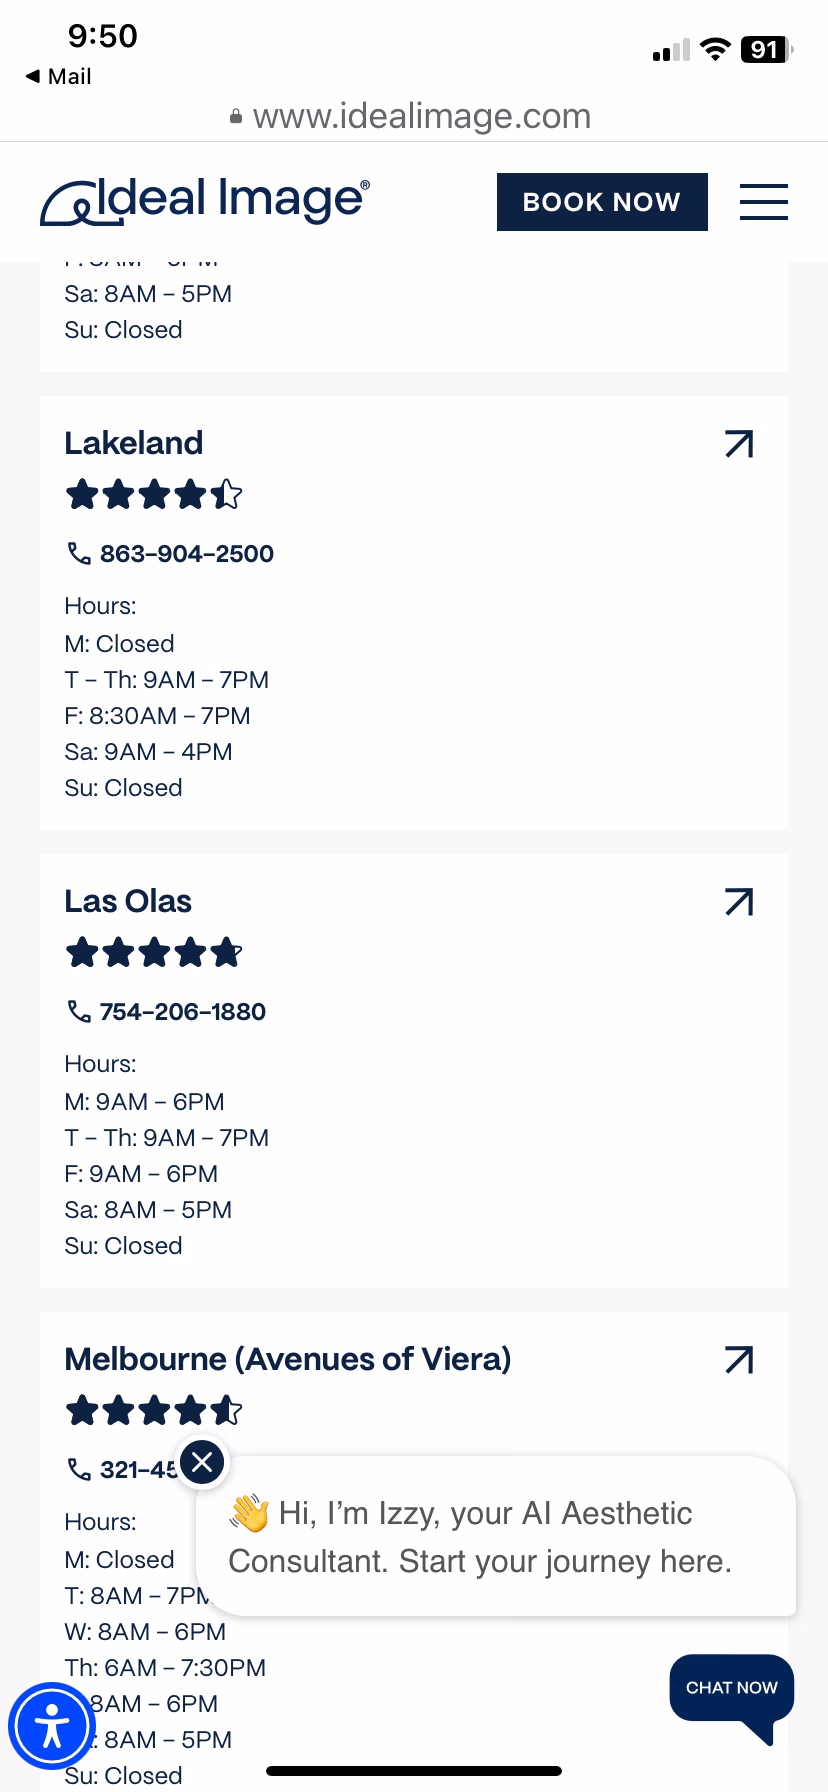The image size is (828, 1792).
Task: Open Melbourne (Avenues of Viera) title
Action: pyautogui.click(x=287, y=1359)
